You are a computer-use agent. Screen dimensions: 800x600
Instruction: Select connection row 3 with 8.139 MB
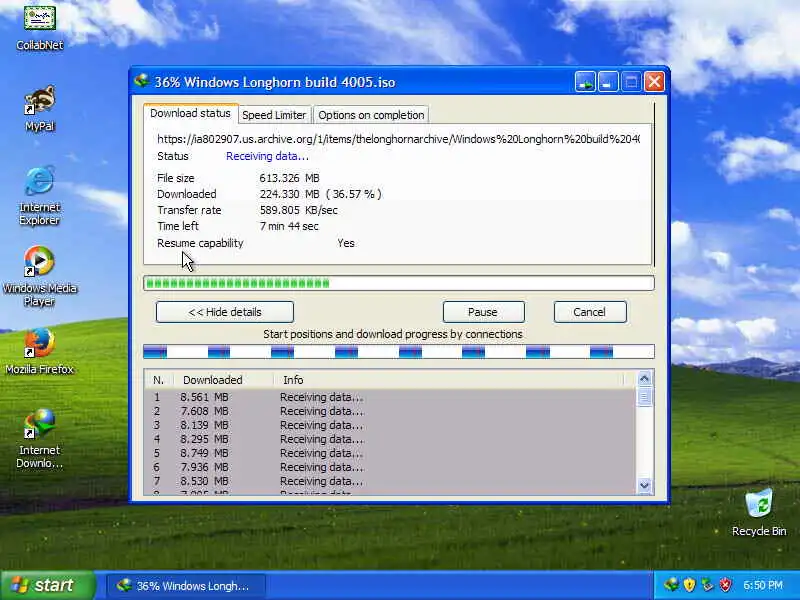390,425
